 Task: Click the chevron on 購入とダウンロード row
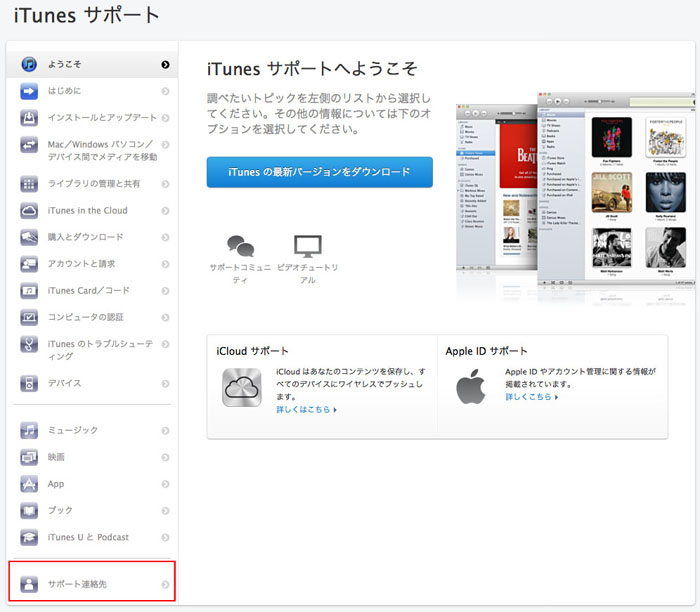165,237
